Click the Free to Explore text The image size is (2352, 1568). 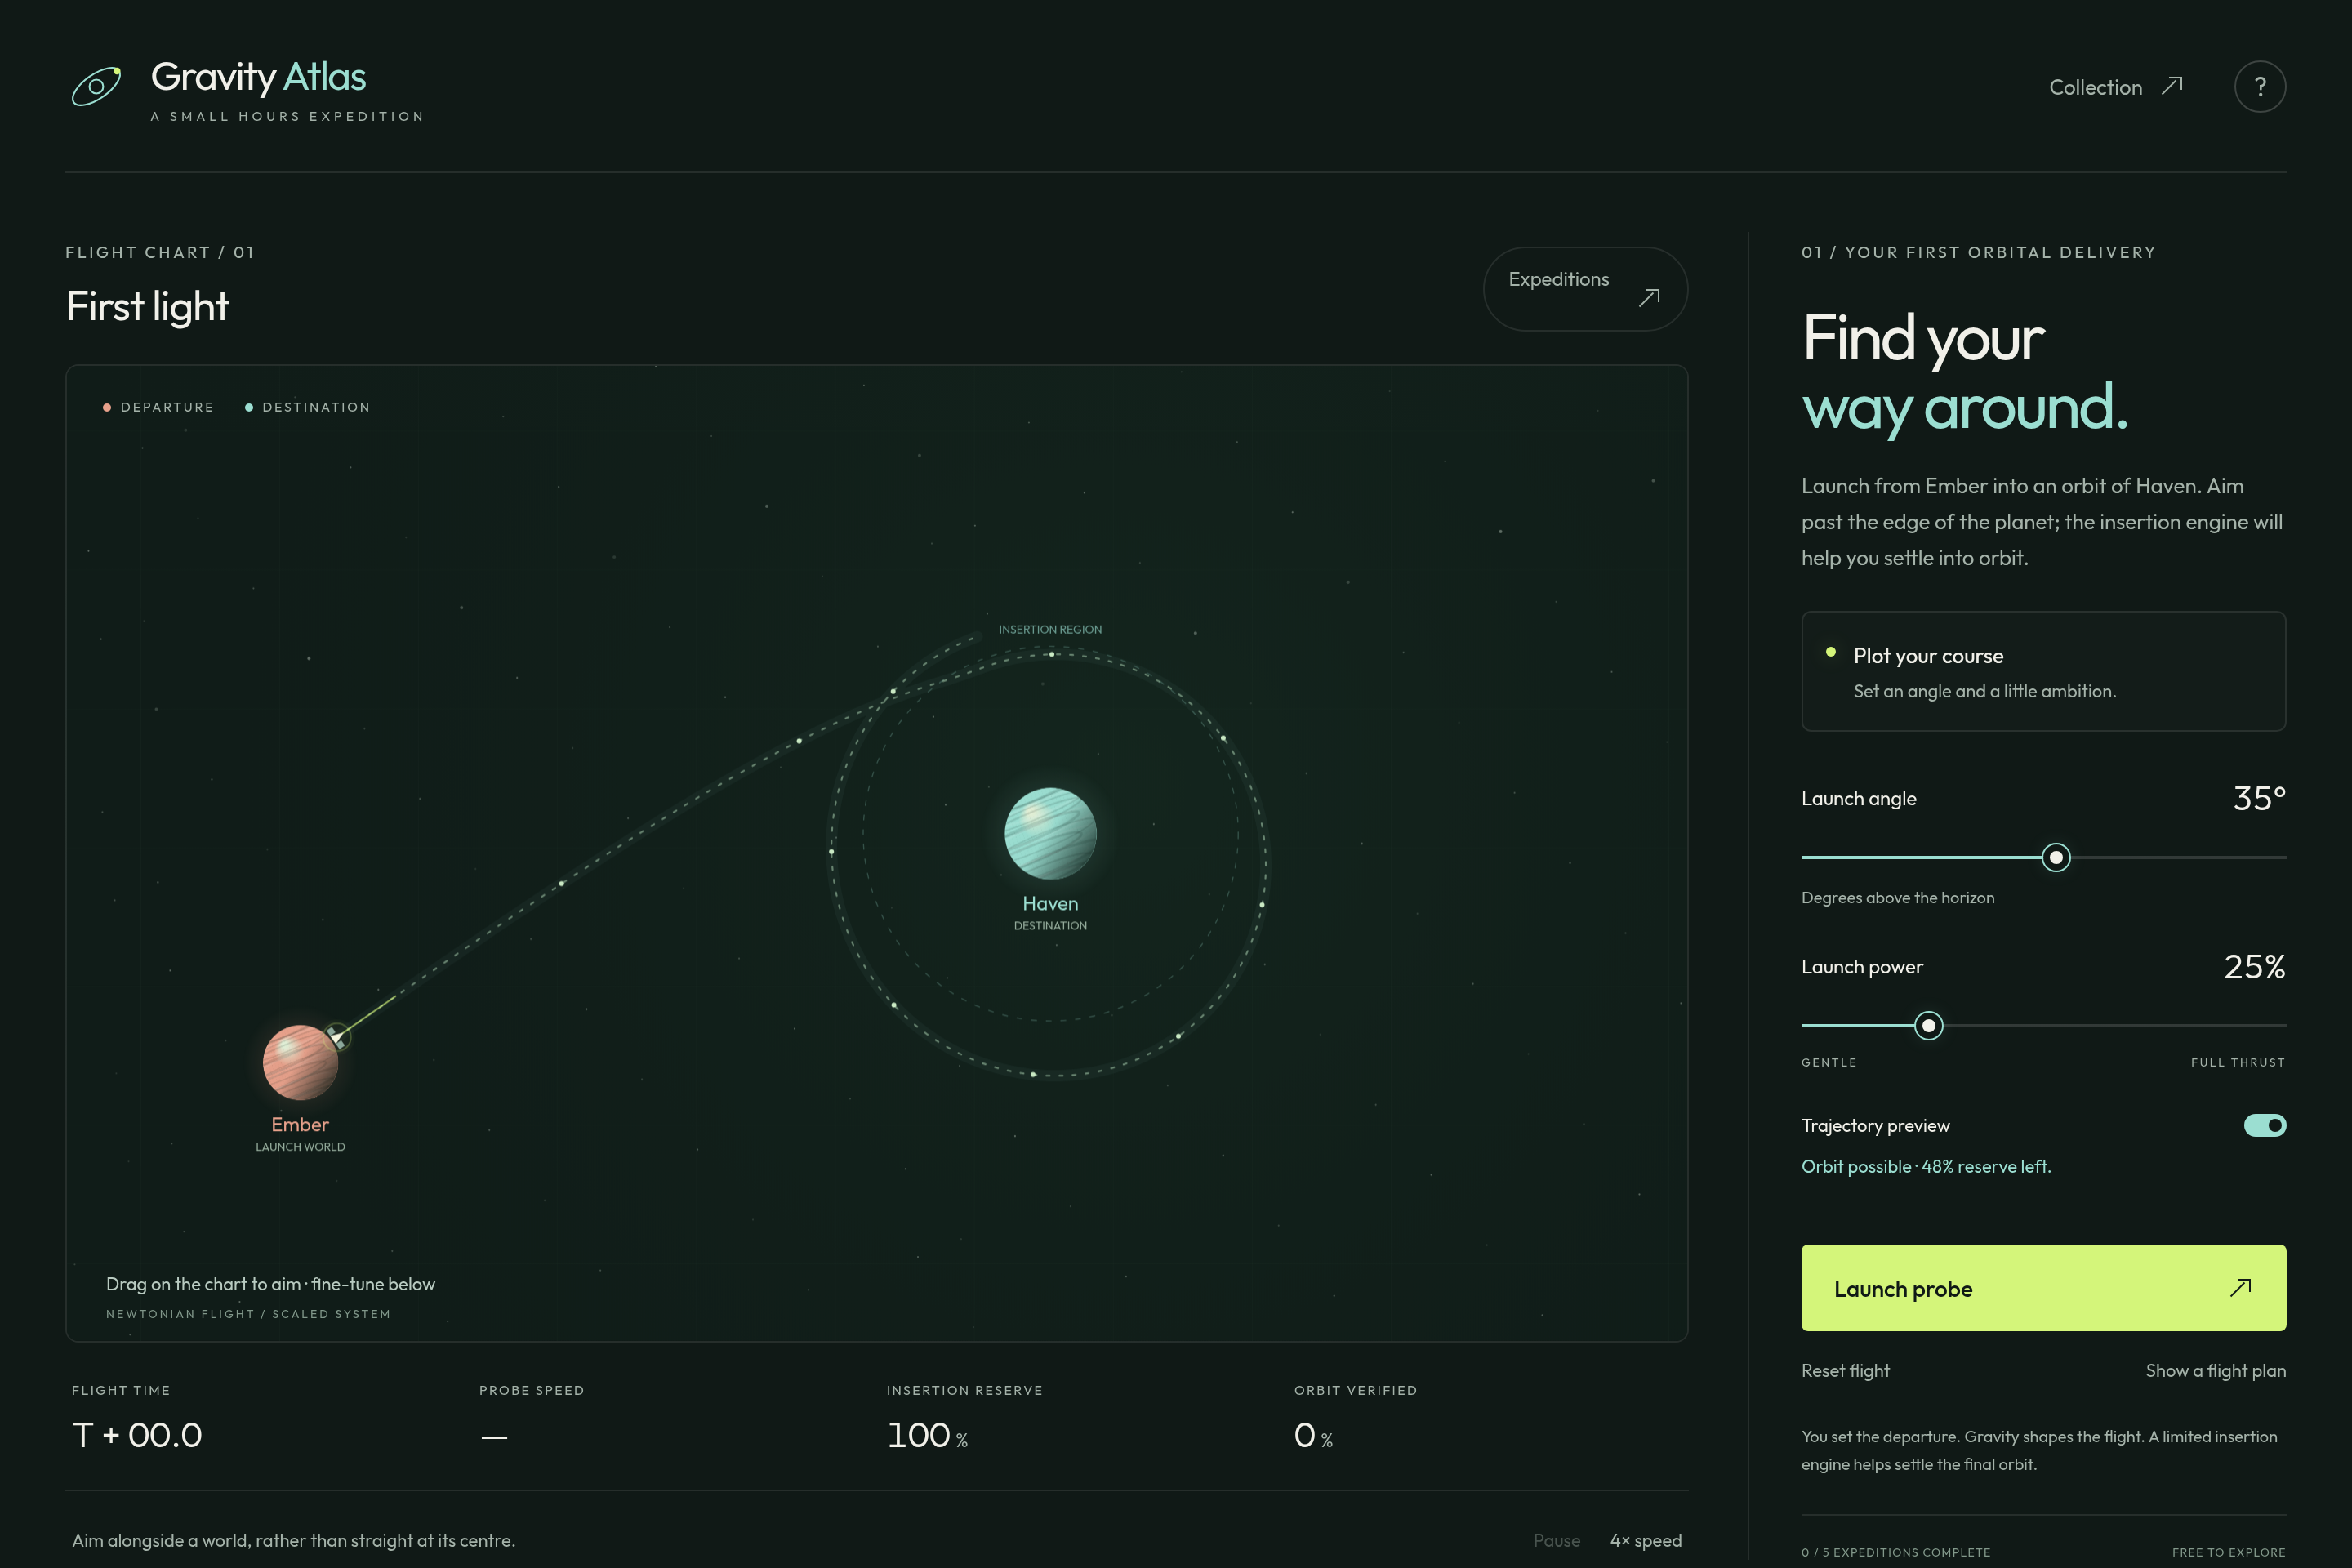click(2229, 1552)
